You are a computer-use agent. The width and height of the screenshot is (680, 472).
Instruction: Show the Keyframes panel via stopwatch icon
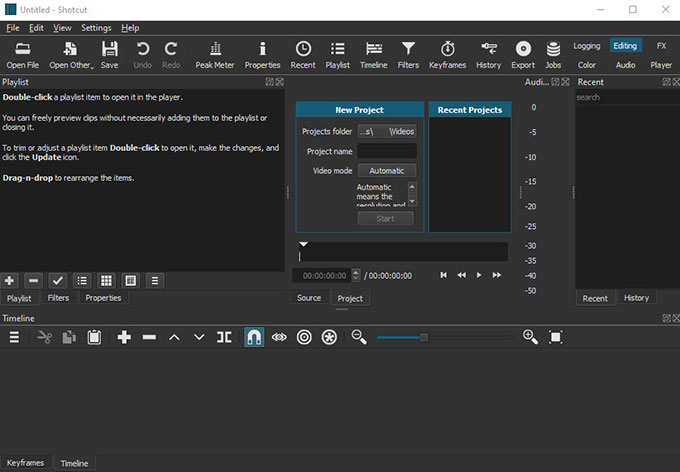tap(448, 55)
